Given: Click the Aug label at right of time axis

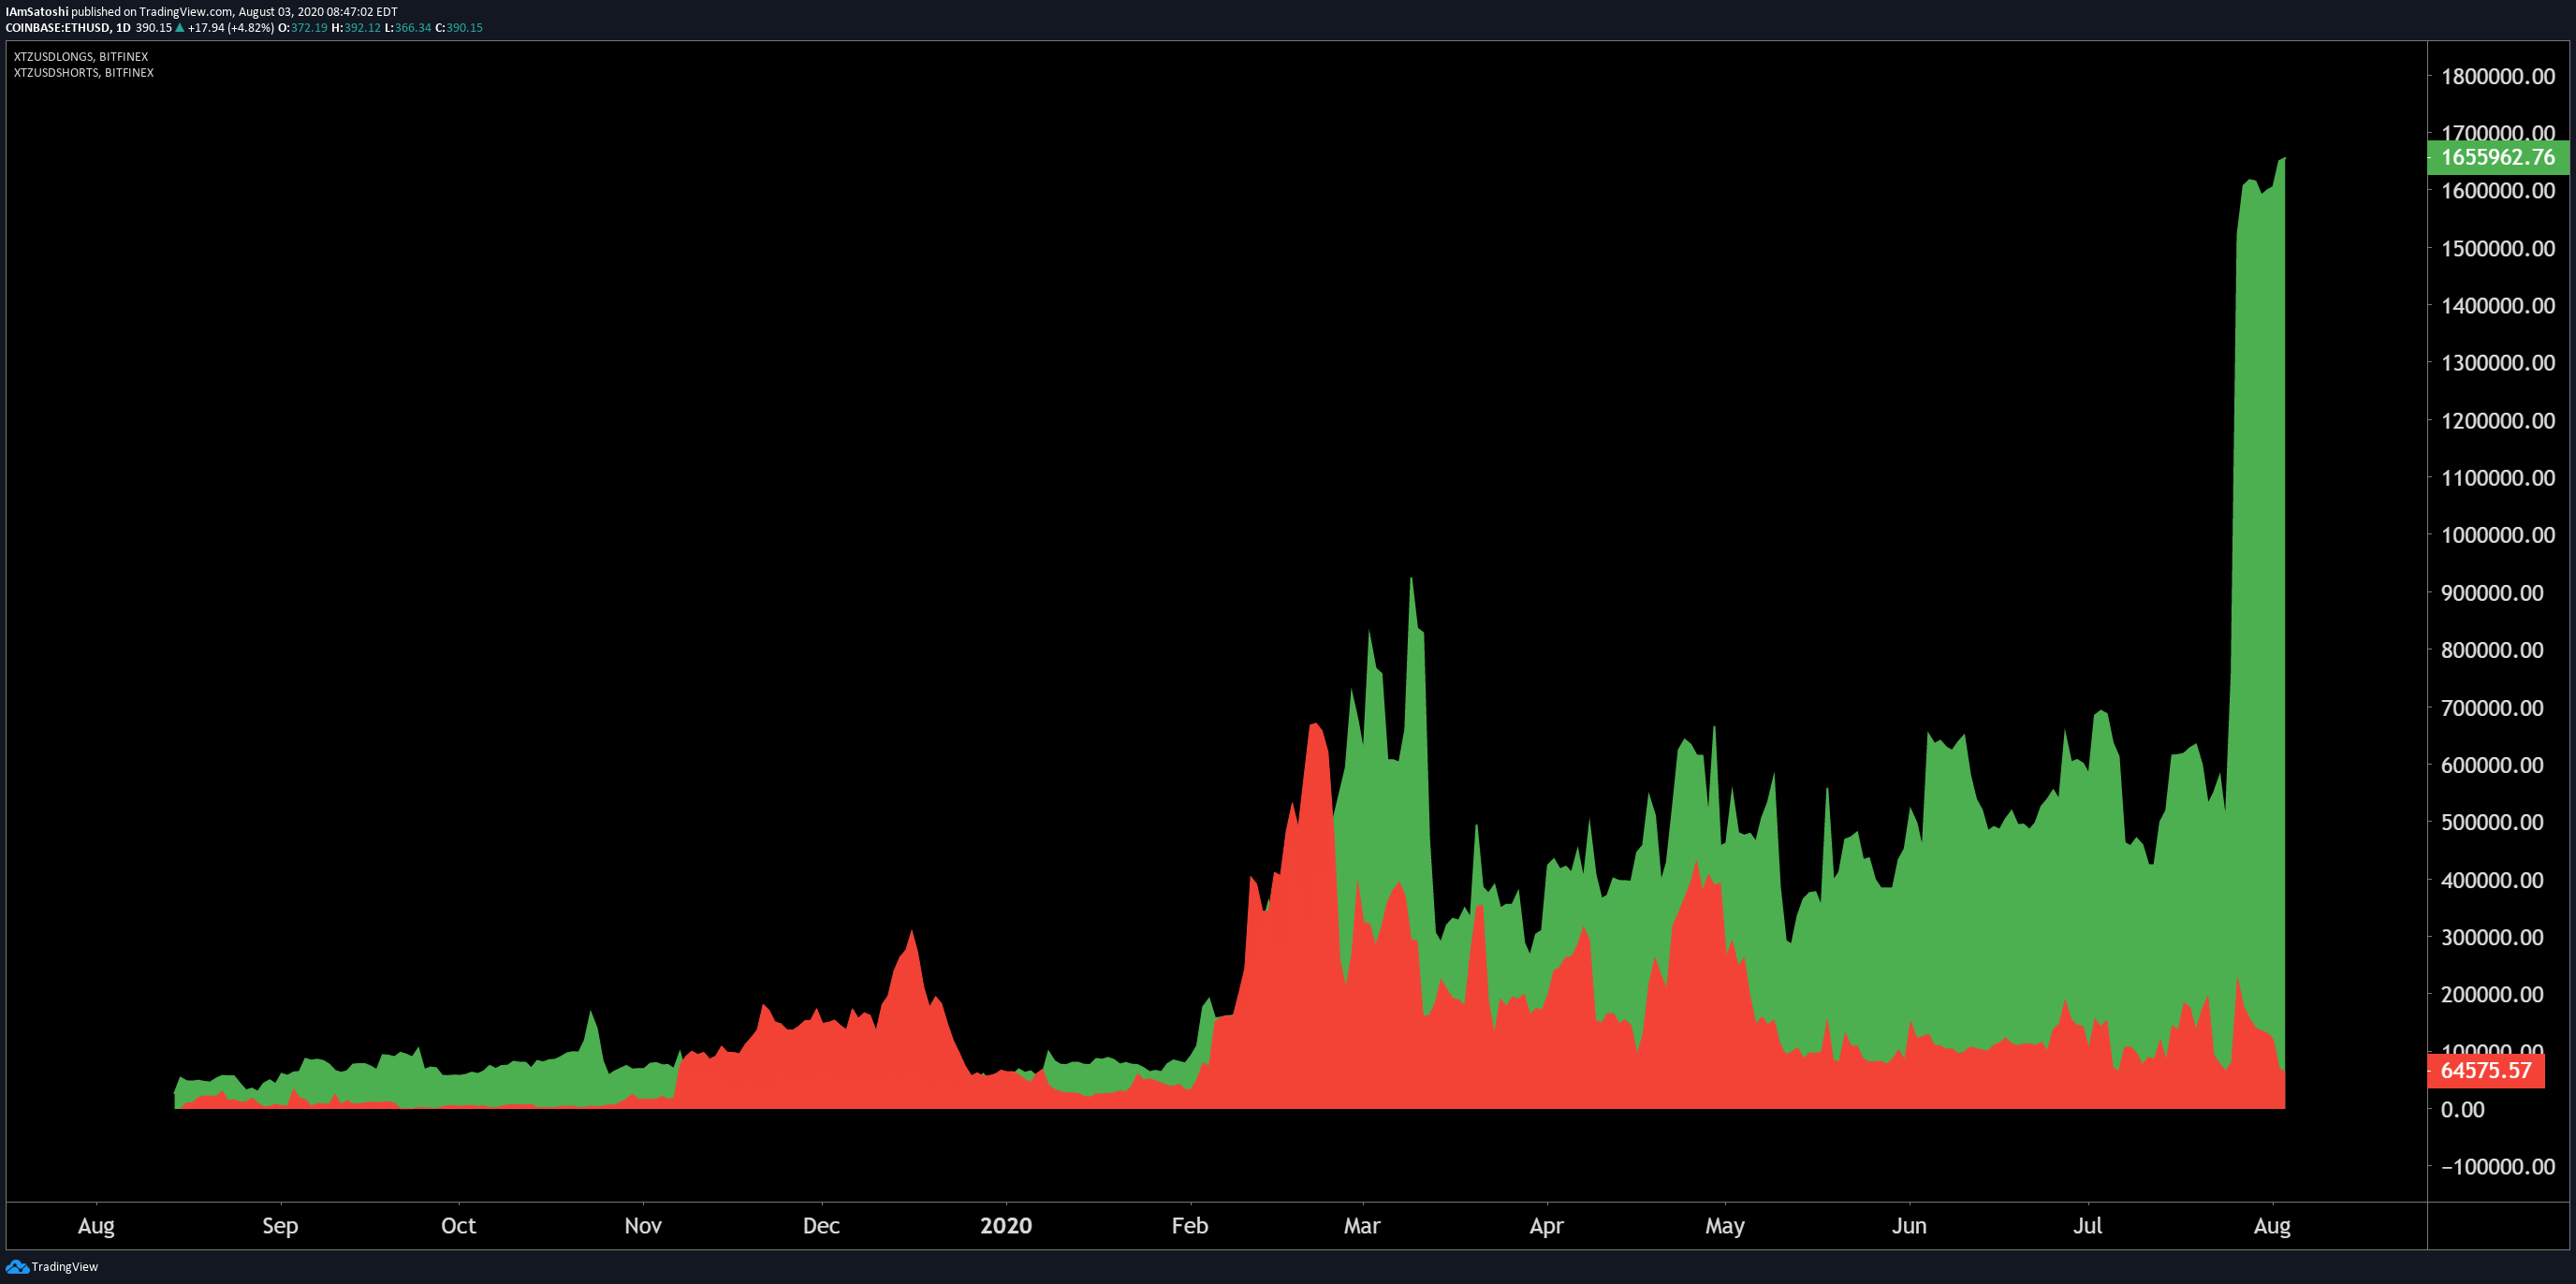Looking at the screenshot, I should [2271, 1225].
